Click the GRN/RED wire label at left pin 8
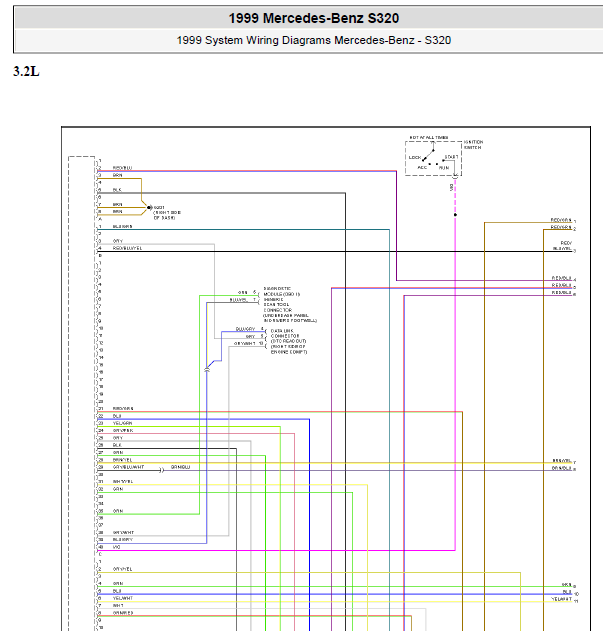This screenshot has height=631, width=603. [x=123, y=613]
